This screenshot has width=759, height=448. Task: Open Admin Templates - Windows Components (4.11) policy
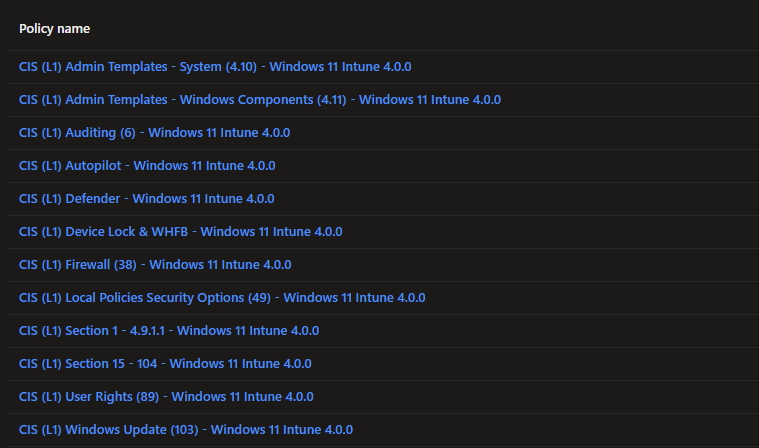coord(260,100)
